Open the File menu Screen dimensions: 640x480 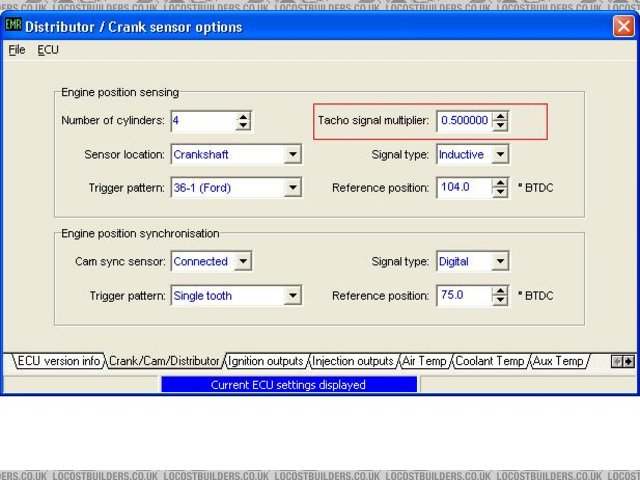(x=17, y=50)
